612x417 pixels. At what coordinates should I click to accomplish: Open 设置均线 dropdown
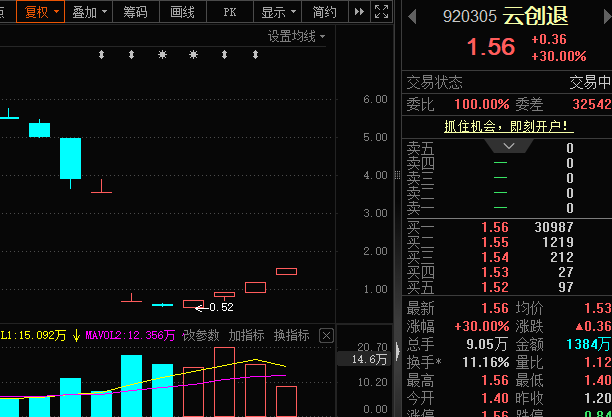(296, 37)
